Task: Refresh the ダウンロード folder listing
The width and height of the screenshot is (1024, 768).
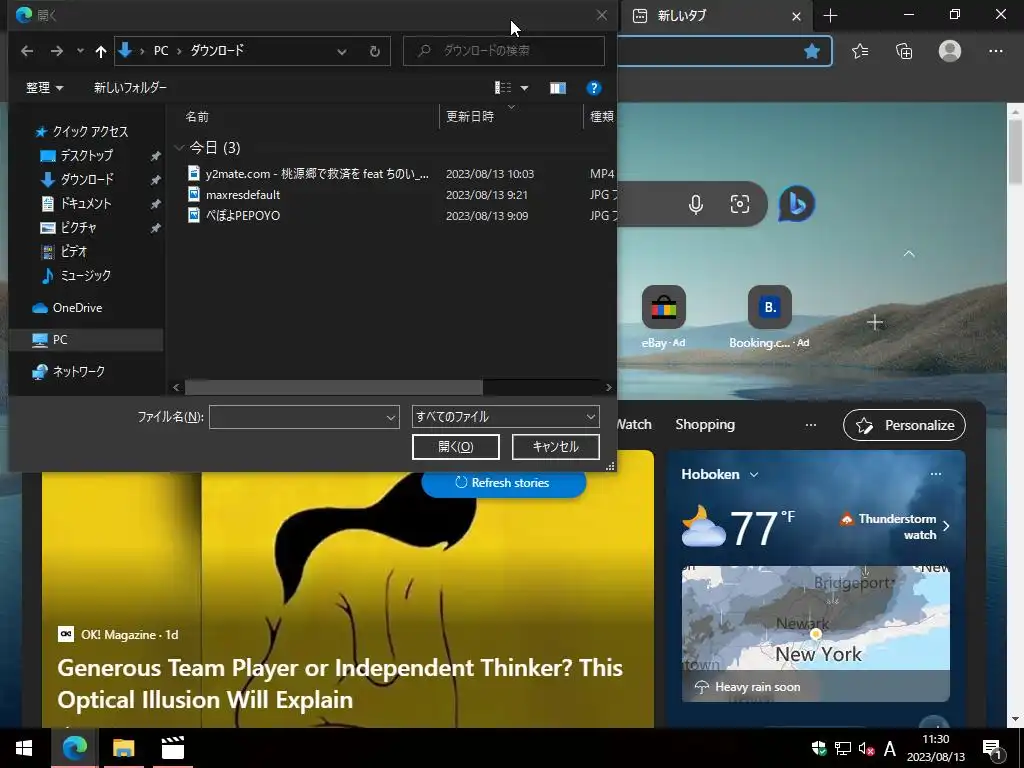Action: (375, 51)
